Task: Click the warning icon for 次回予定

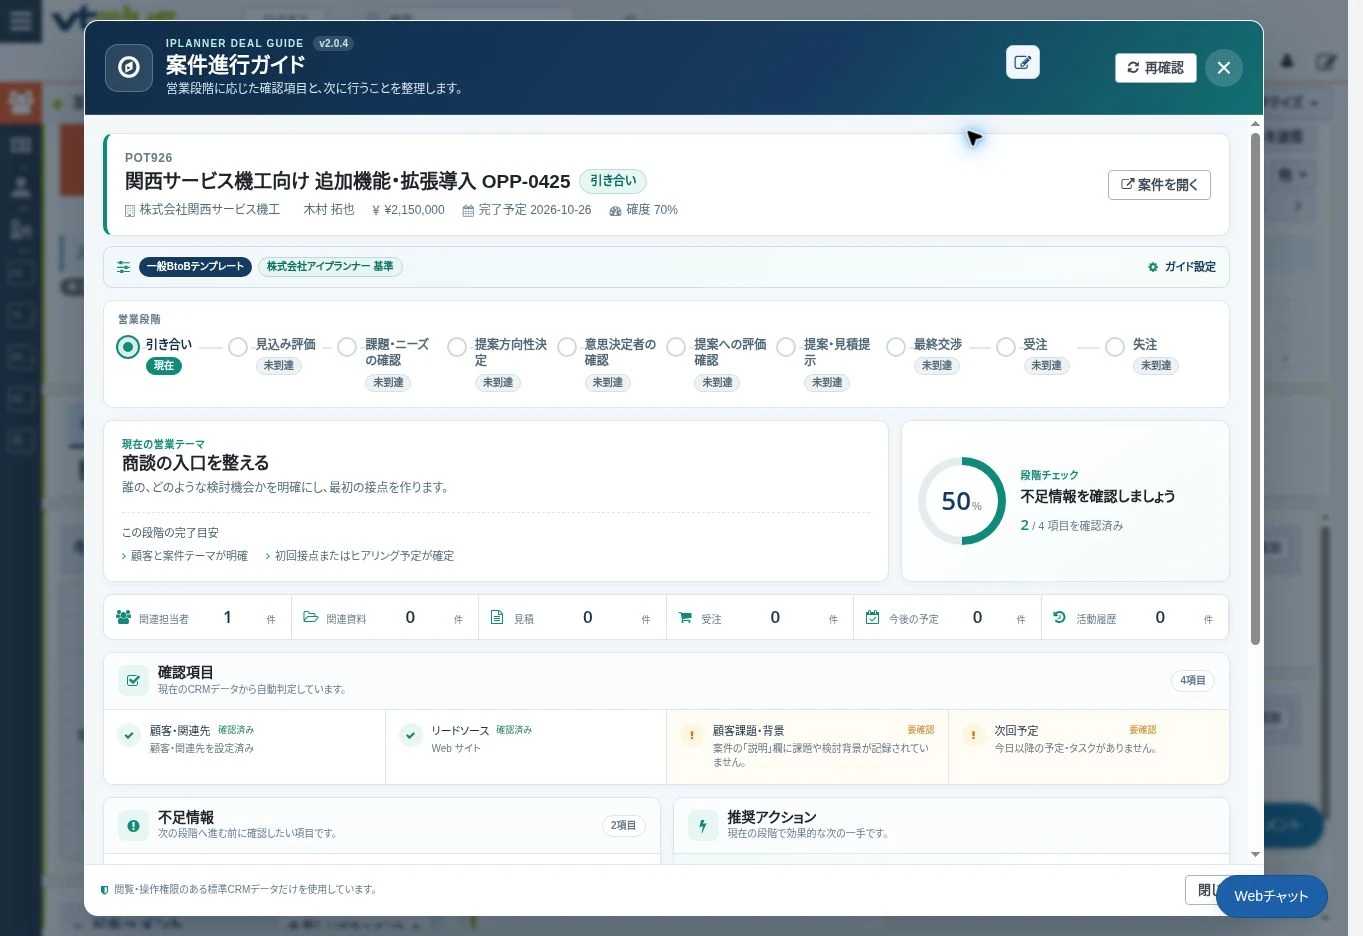Action: click(x=973, y=735)
